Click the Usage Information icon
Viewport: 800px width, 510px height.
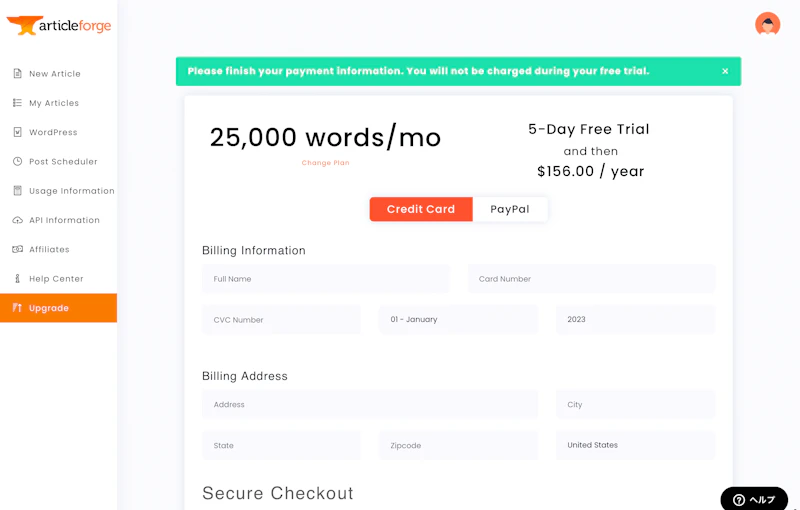pyautogui.click(x=18, y=191)
